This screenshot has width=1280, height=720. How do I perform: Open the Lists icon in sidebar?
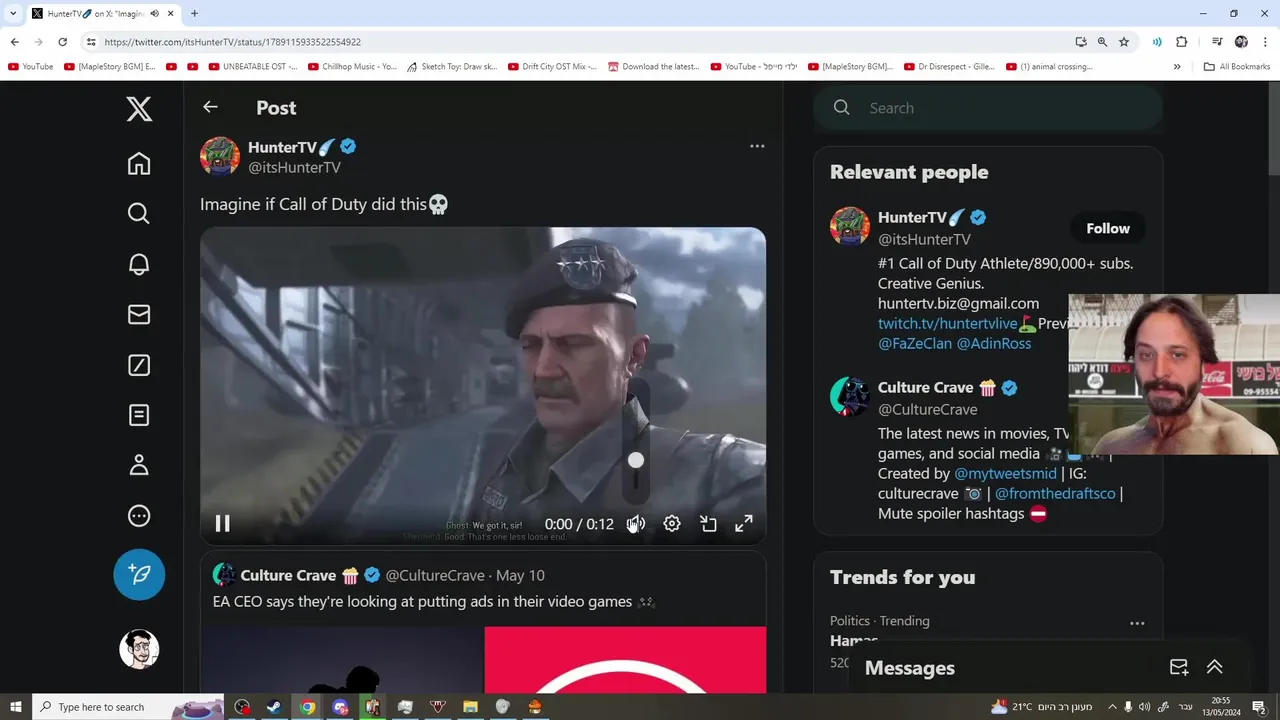(139, 415)
